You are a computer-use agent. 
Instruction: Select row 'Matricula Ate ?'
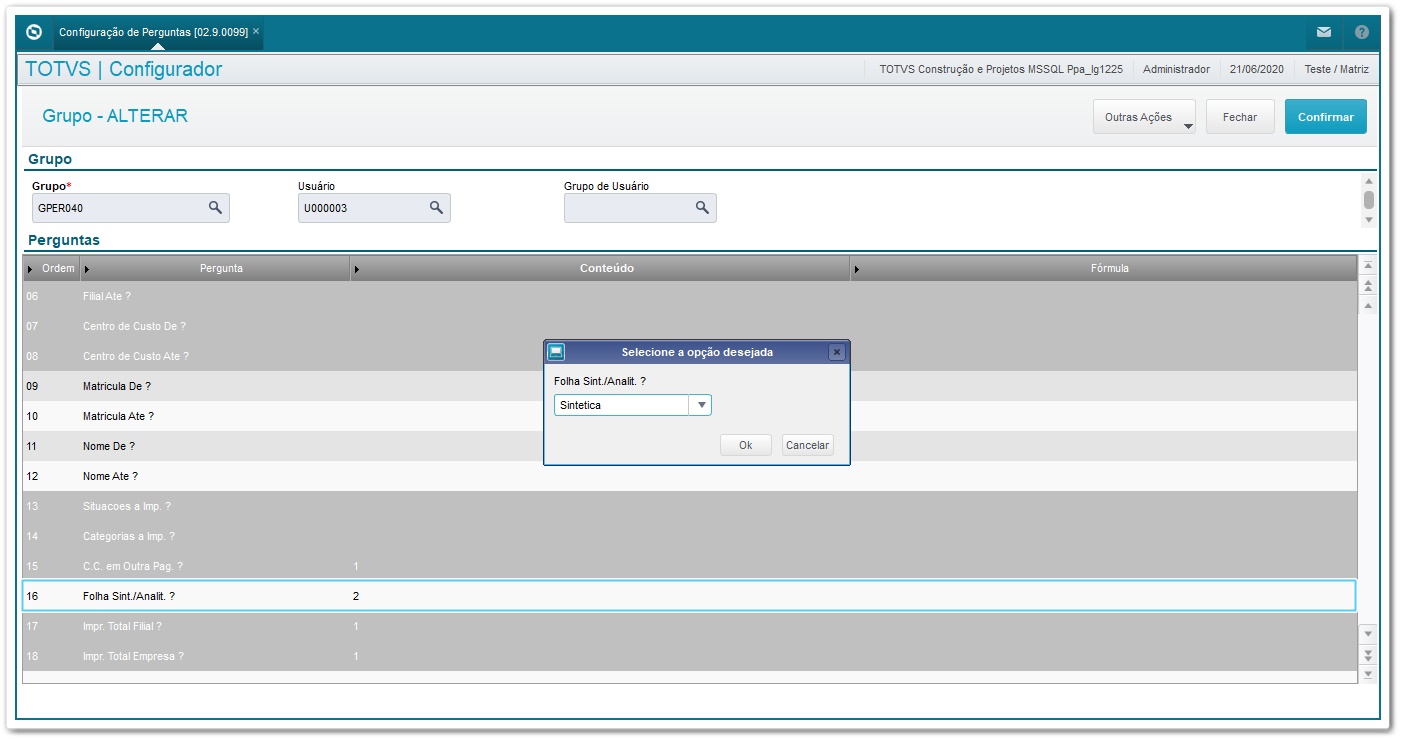pyautogui.click(x=690, y=416)
